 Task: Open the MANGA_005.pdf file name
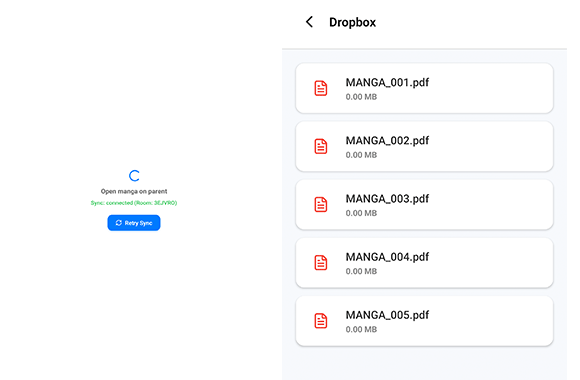tap(387, 315)
